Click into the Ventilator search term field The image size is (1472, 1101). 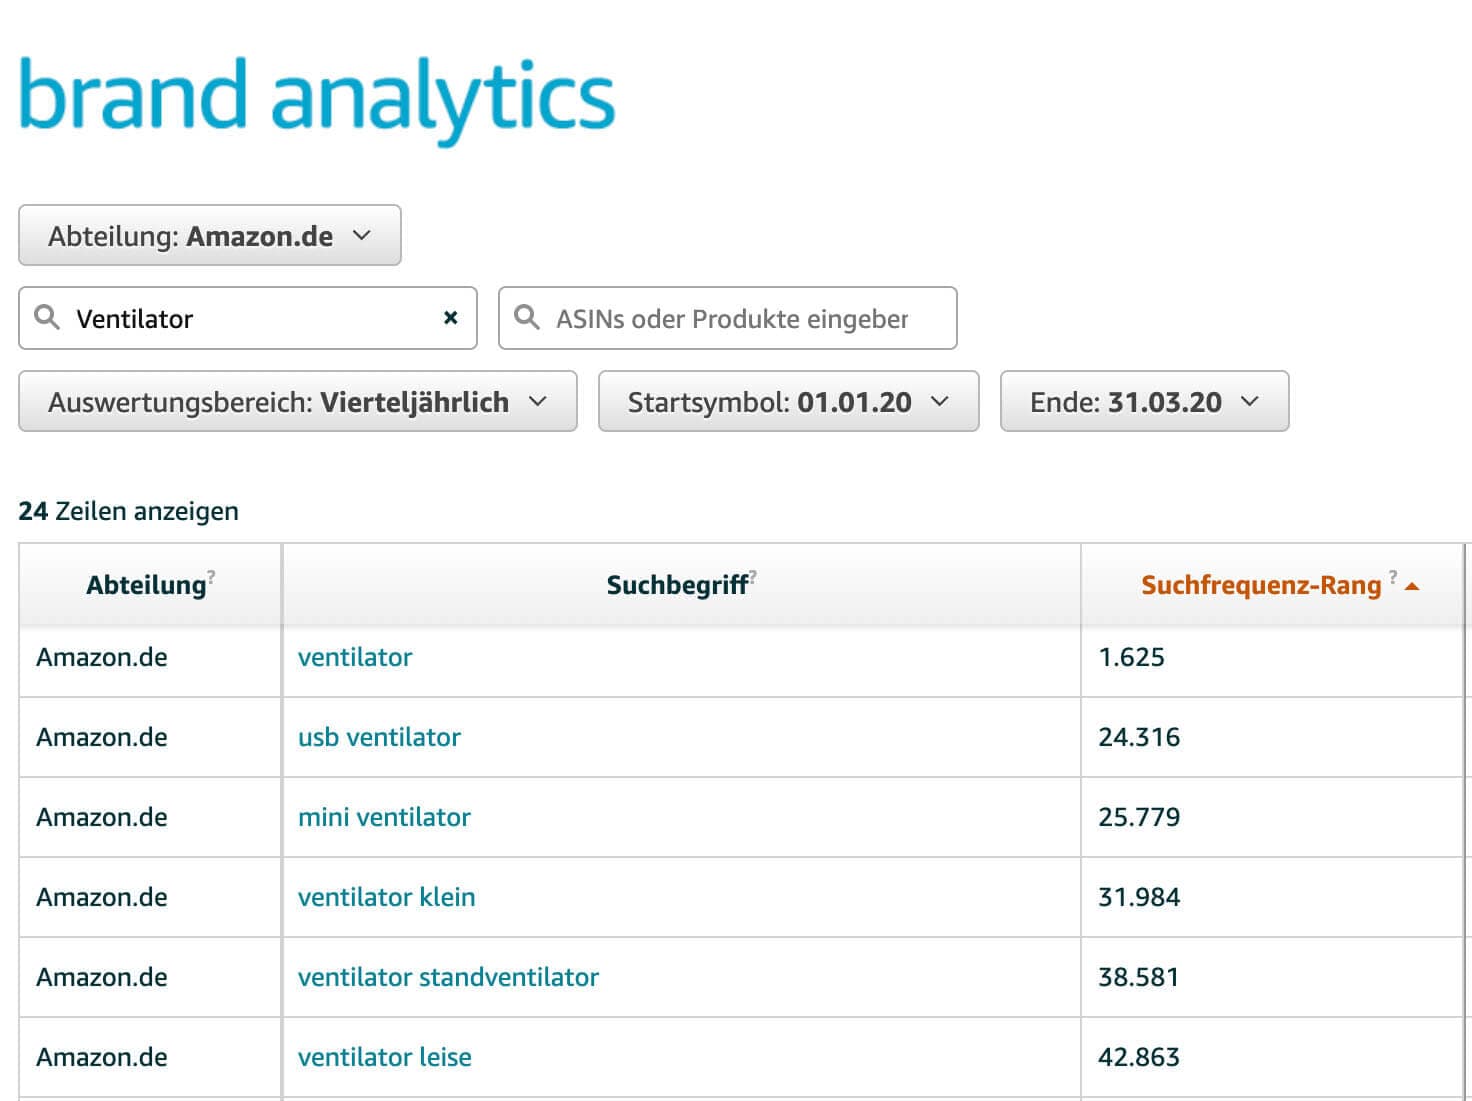coord(250,319)
